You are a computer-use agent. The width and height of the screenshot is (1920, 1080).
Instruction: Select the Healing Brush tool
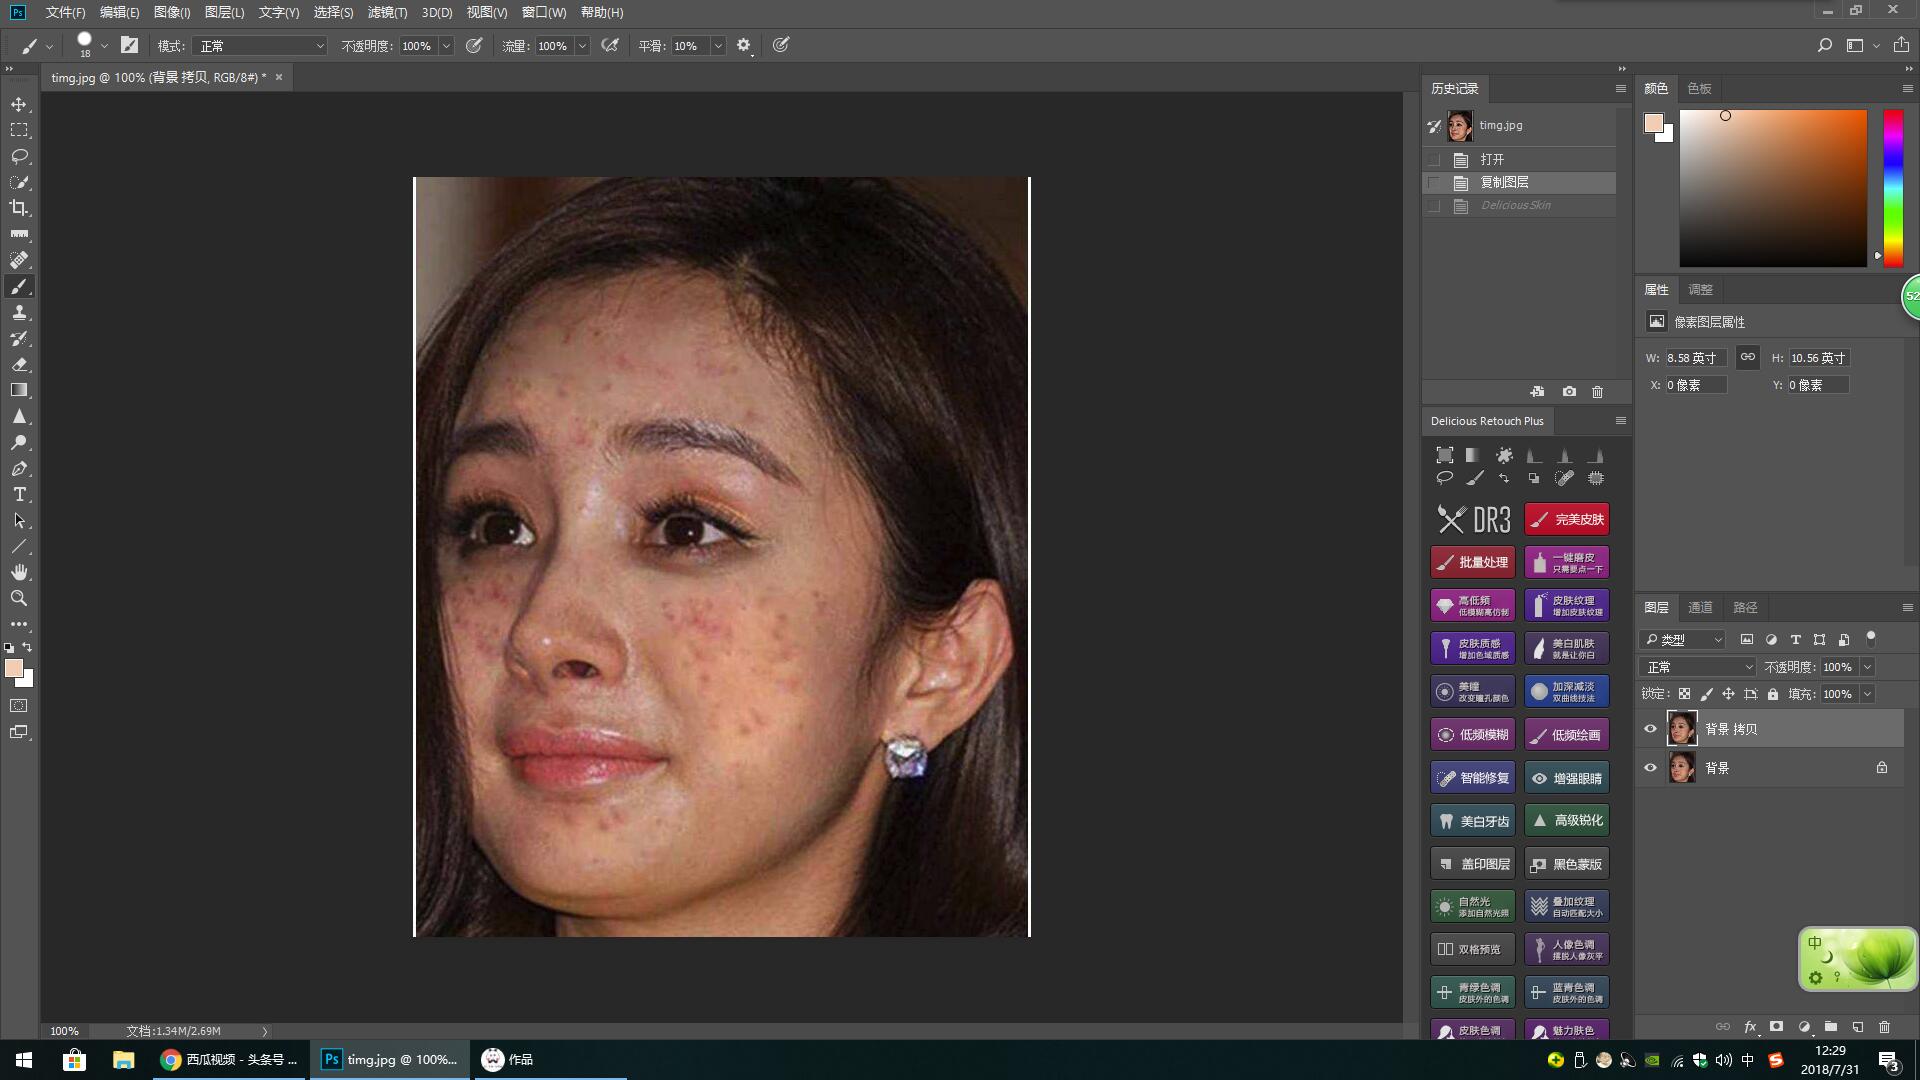coord(19,260)
